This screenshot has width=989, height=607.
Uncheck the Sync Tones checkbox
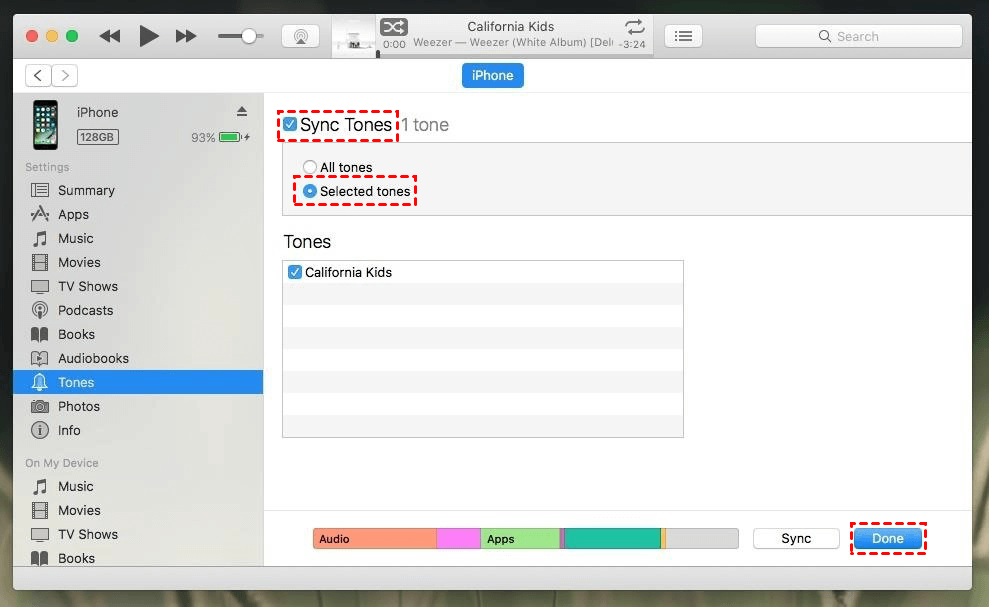pos(290,125)
